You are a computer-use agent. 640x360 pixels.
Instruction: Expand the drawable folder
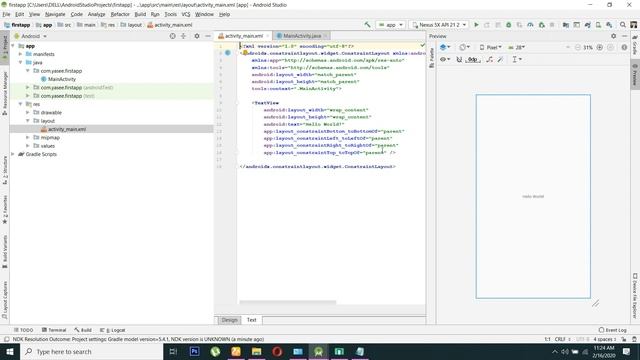click(x=28, y=112)
